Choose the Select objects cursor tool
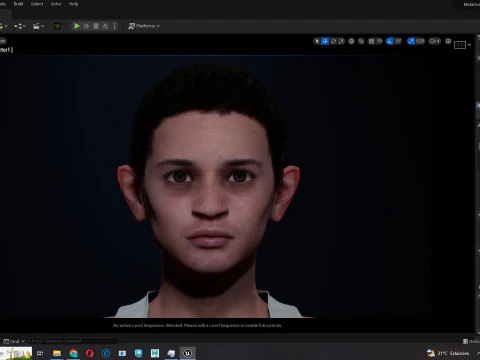This screenshot has width=480, height=360. 317,41
